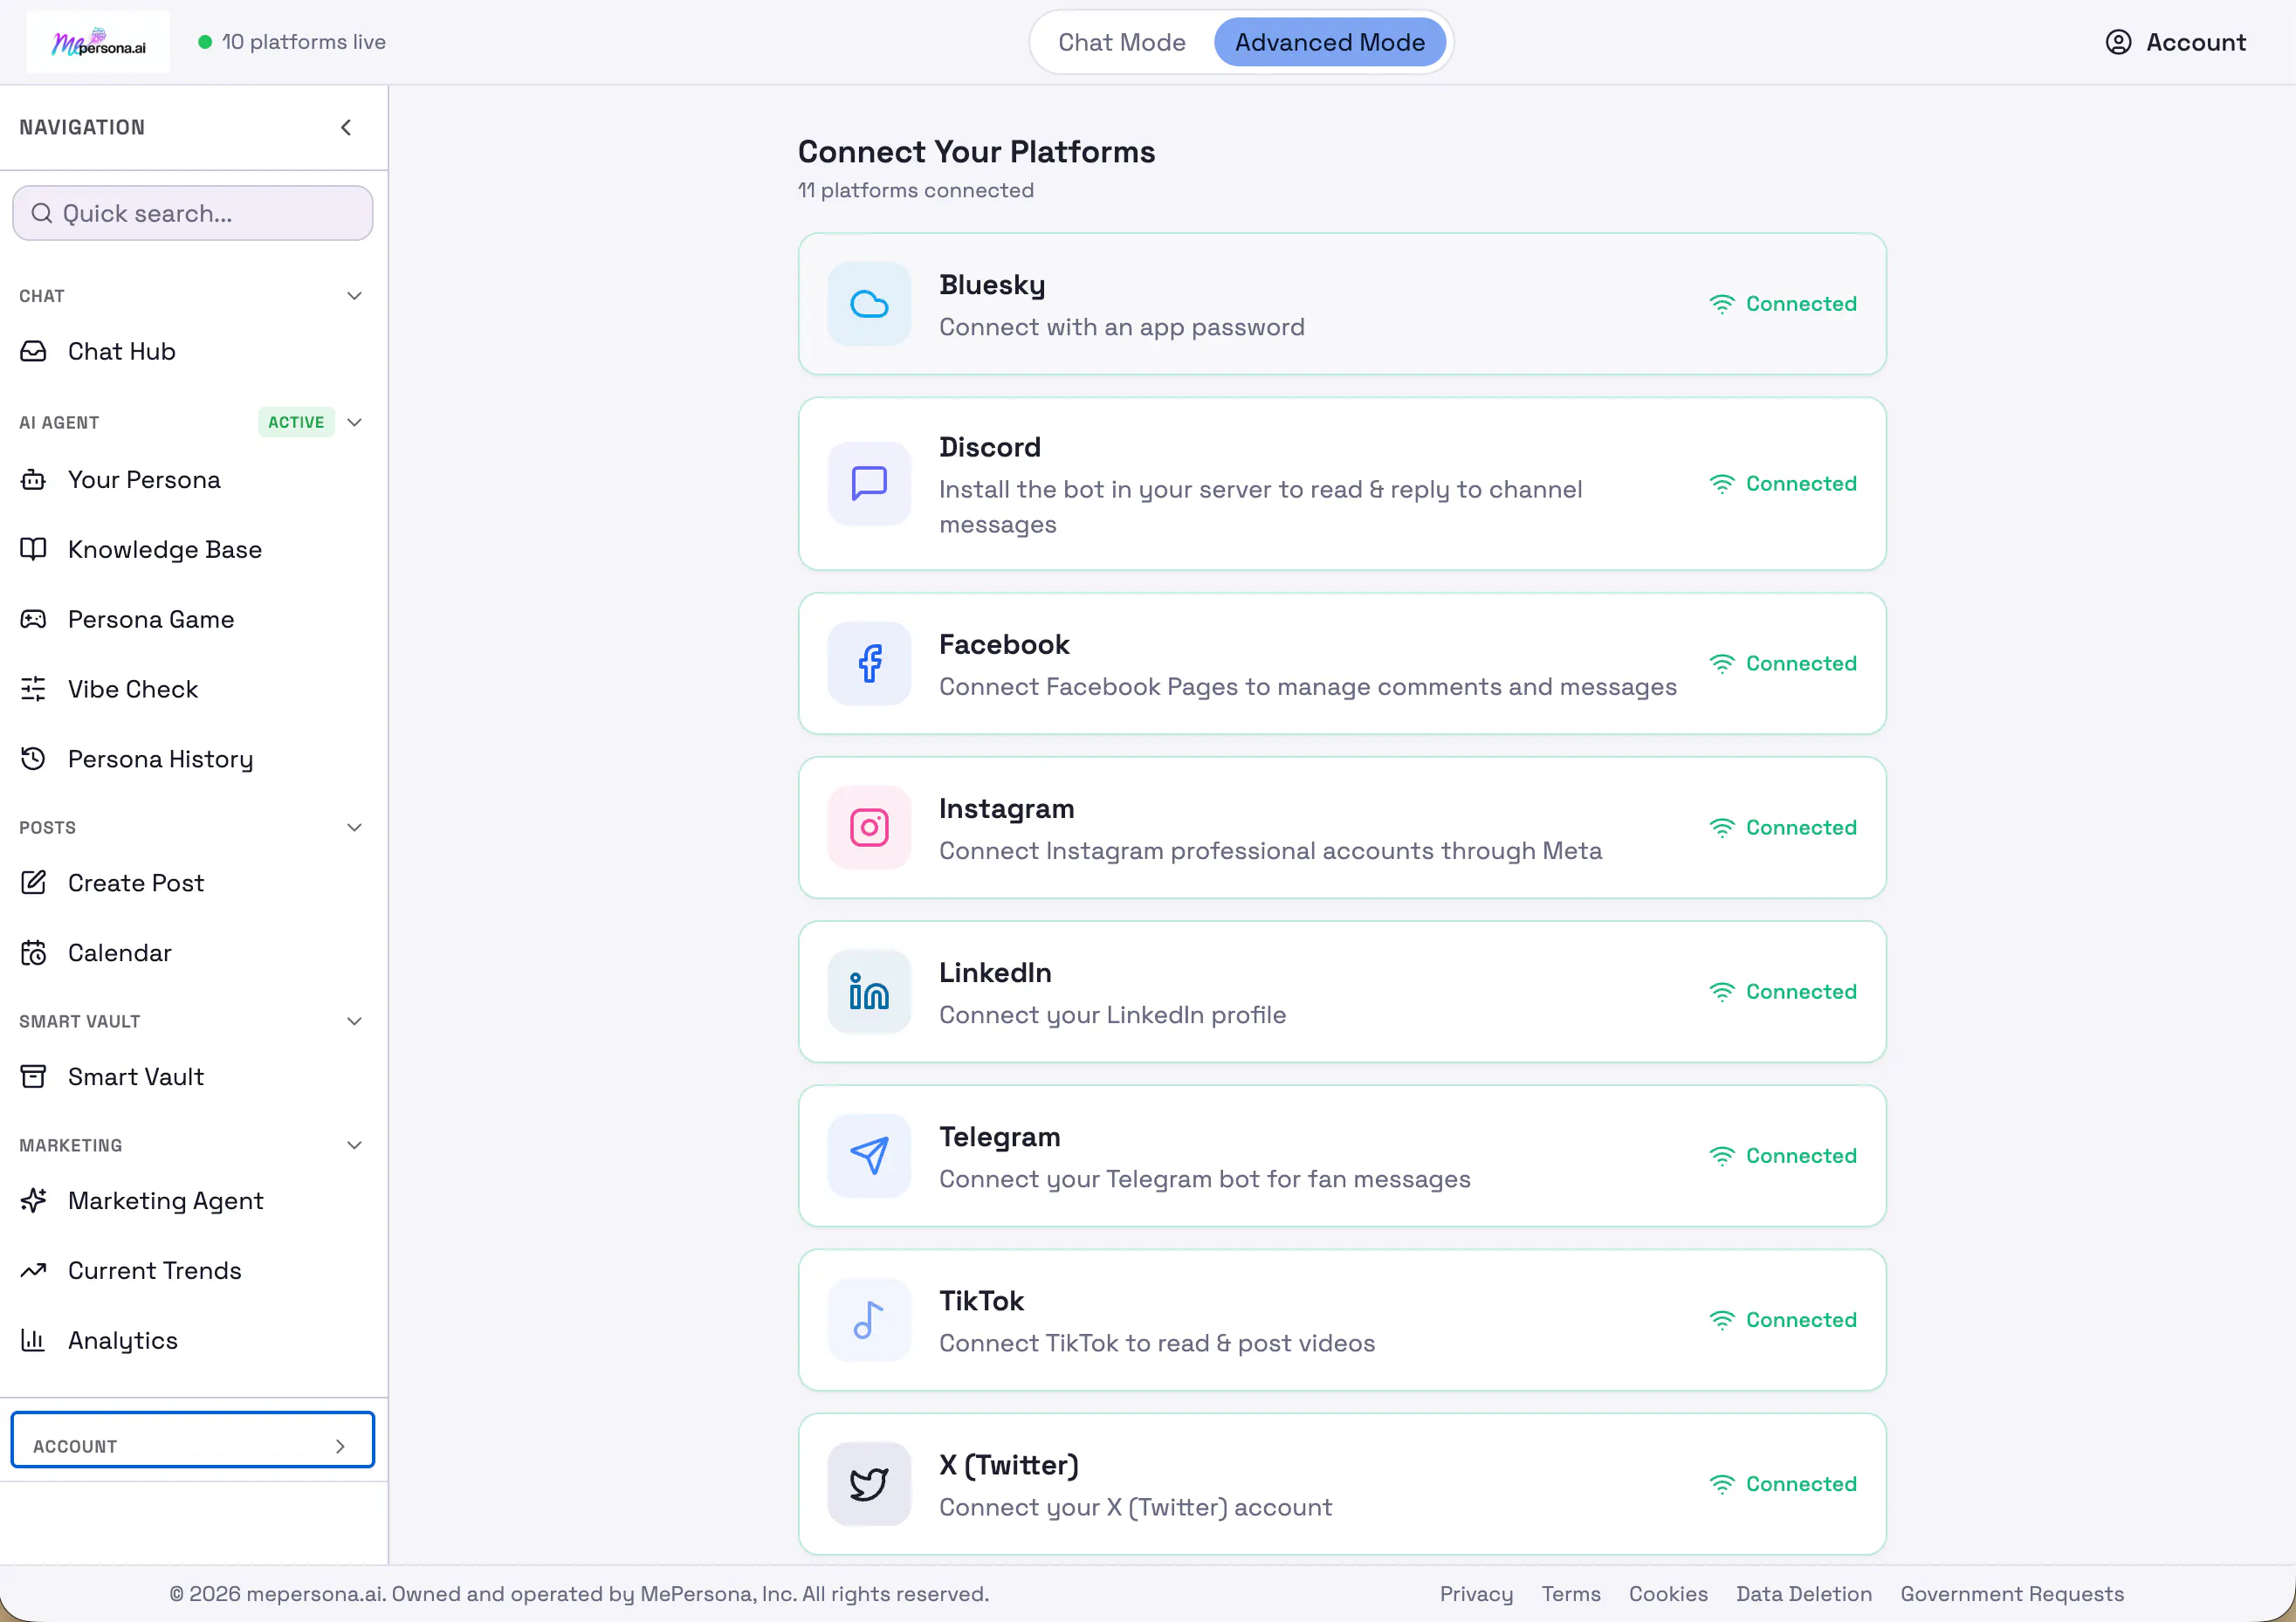Click the Chat Hub inbox icon

coord(33,351)
